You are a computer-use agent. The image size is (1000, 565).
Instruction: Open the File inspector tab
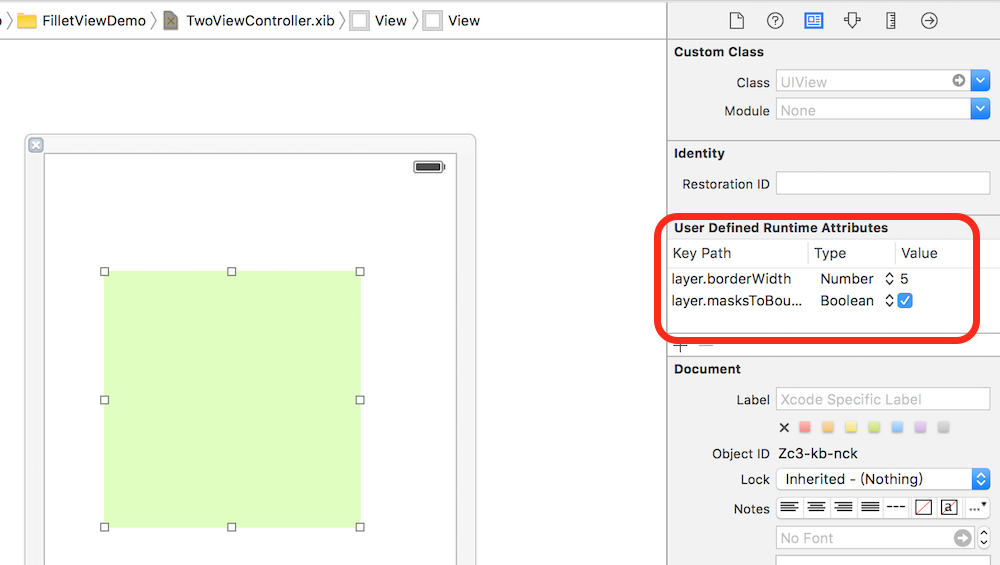pyautogui.click(x=737, y=20)
